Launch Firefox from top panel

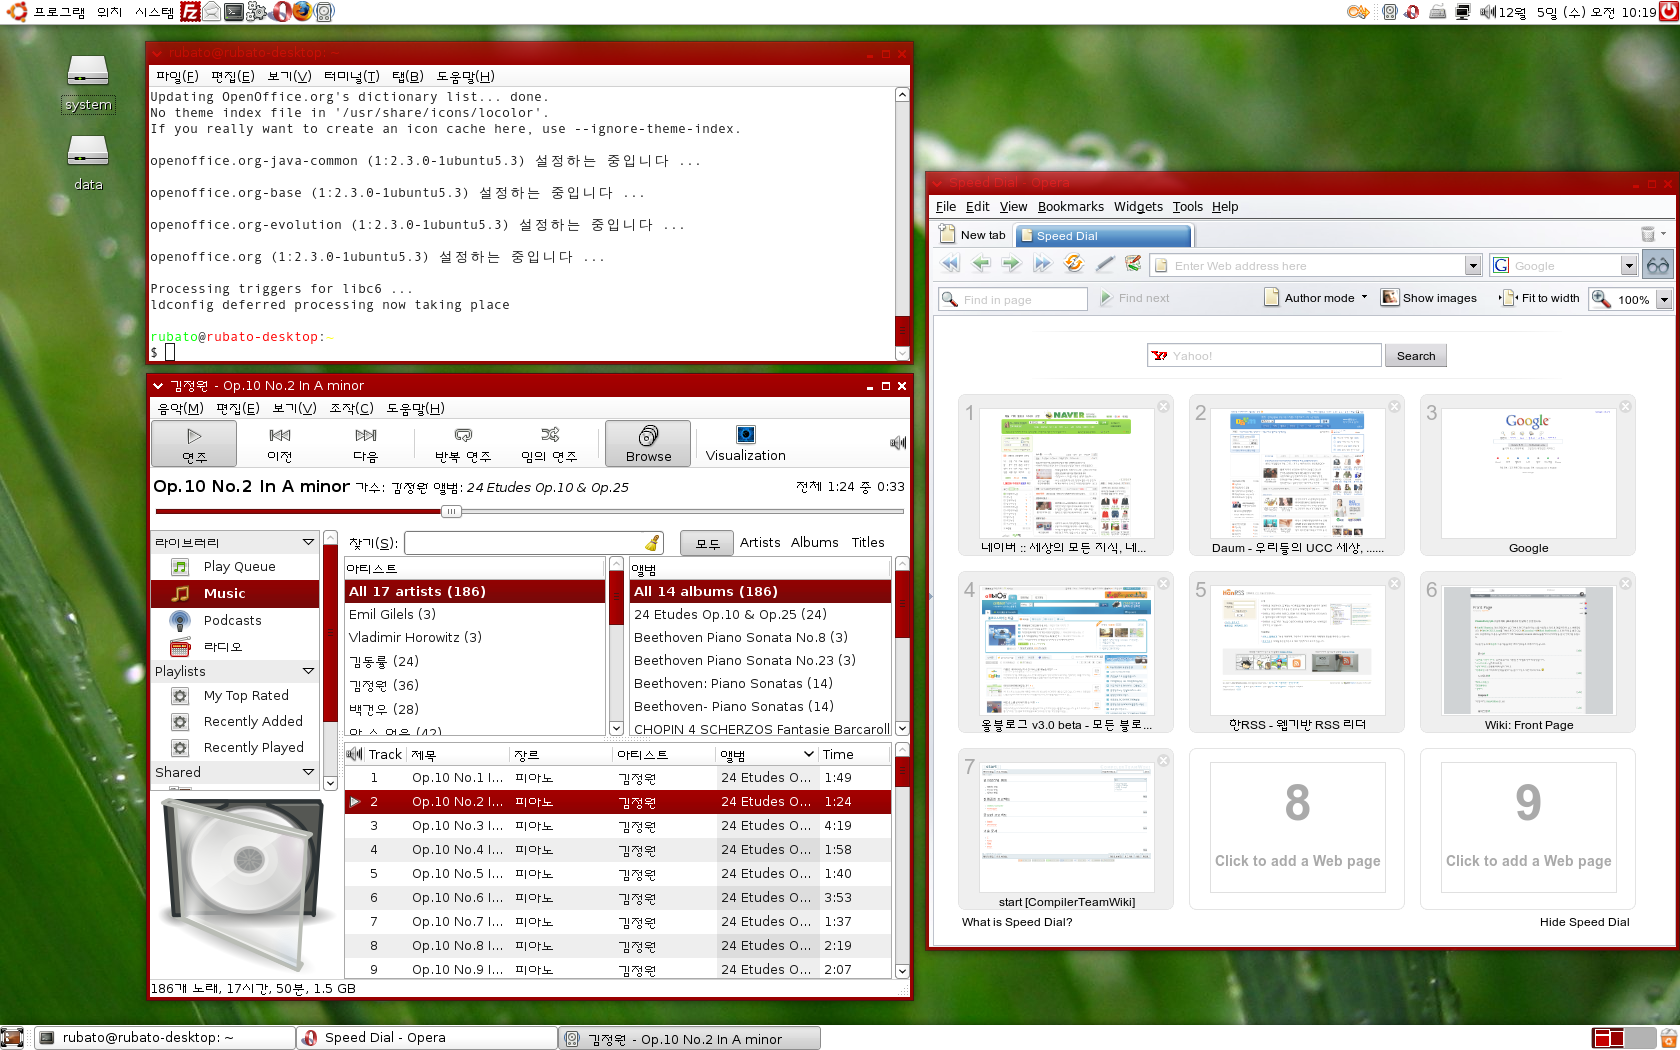302,12
